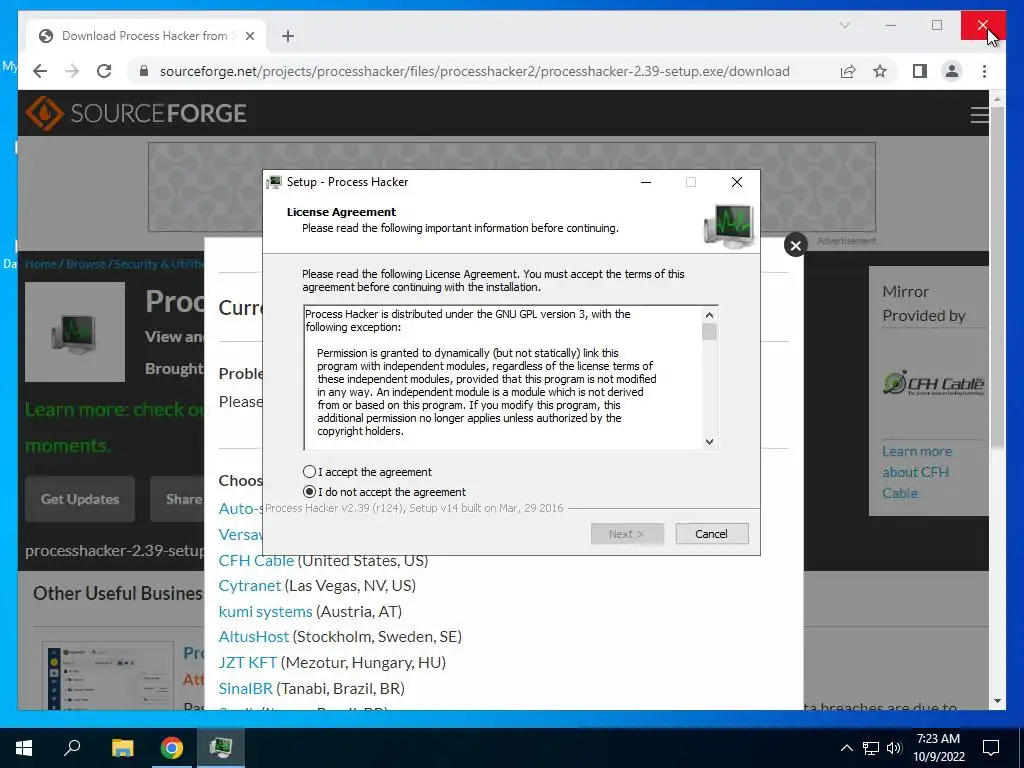Image resolution: width=1024 pixels, height=768 pixels.
Task: Click the CFH Cable sponsor logo
Action: (933, 383)
